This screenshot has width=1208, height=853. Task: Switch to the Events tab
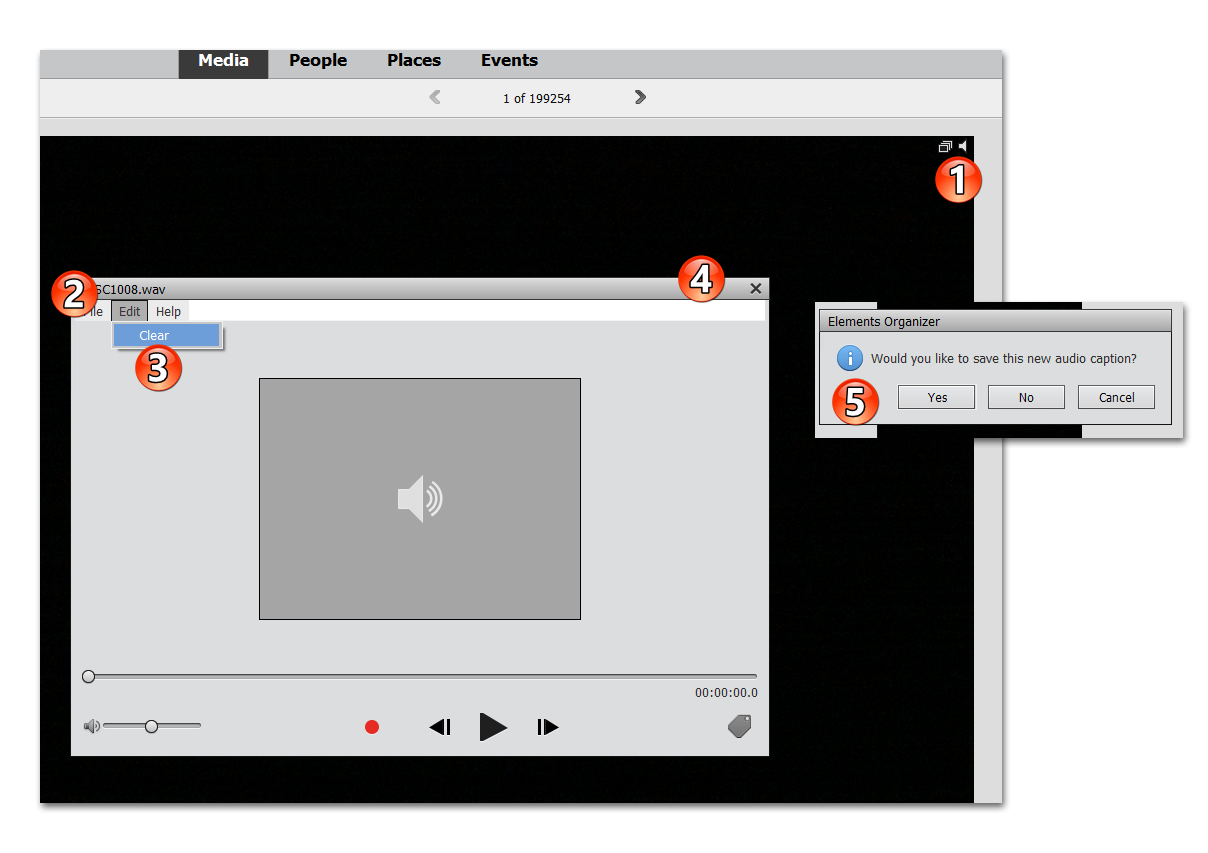(509, 61)
